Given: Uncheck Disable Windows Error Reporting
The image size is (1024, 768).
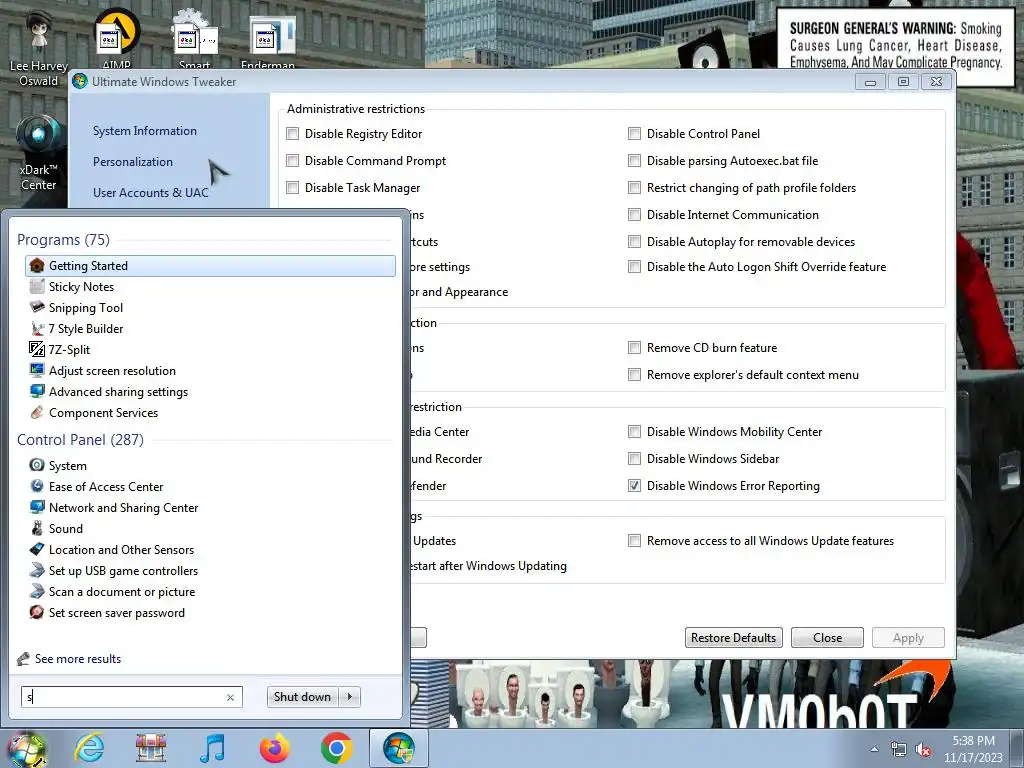Looking at the screenshot, I should tap(634, 486).
